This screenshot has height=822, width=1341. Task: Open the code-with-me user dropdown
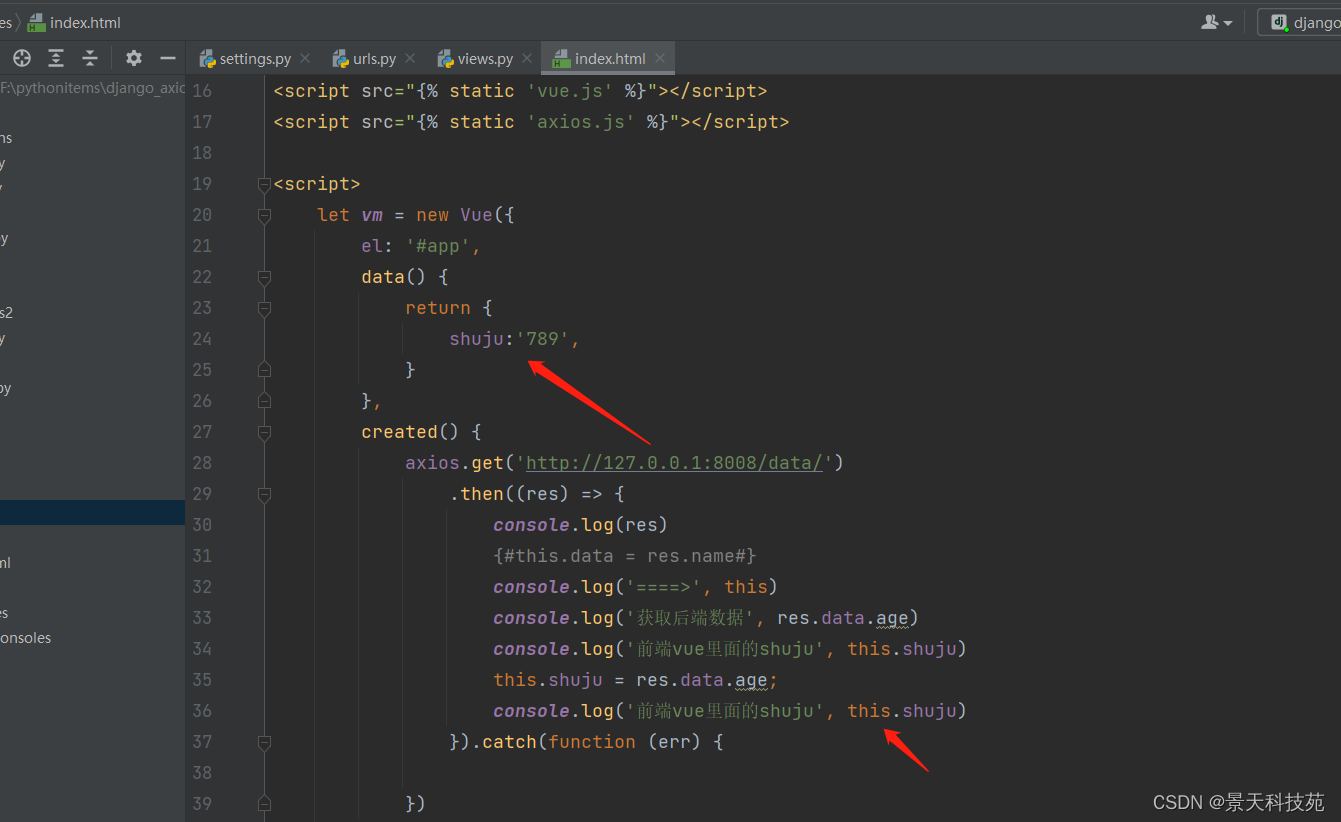1217,22
